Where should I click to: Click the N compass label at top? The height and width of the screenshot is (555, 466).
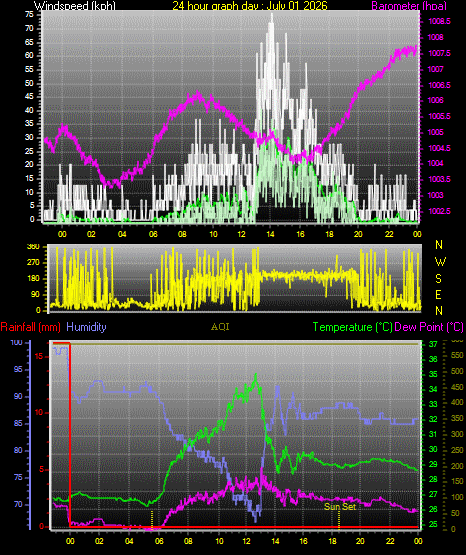[x=439, y=245]
